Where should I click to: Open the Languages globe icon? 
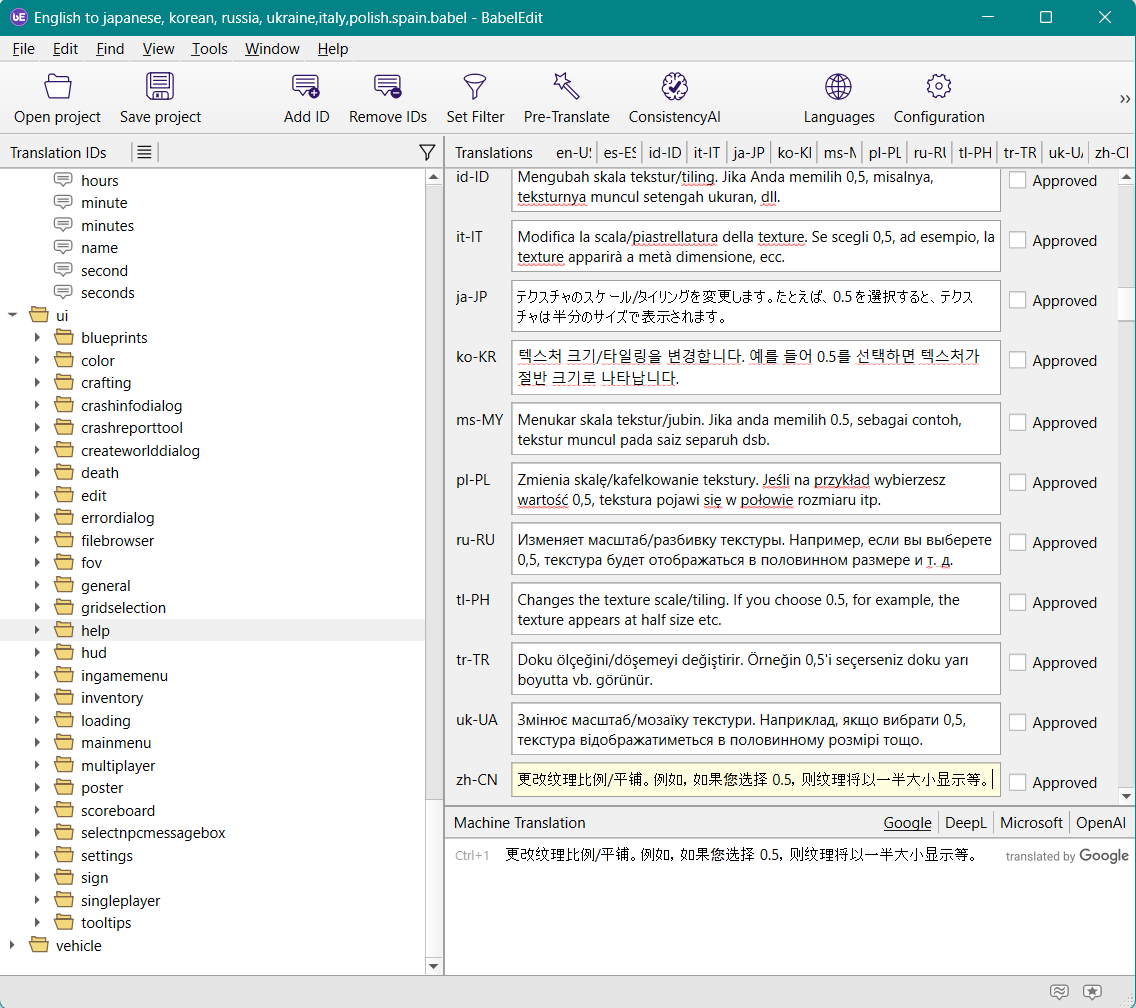[x=838, y=87]
